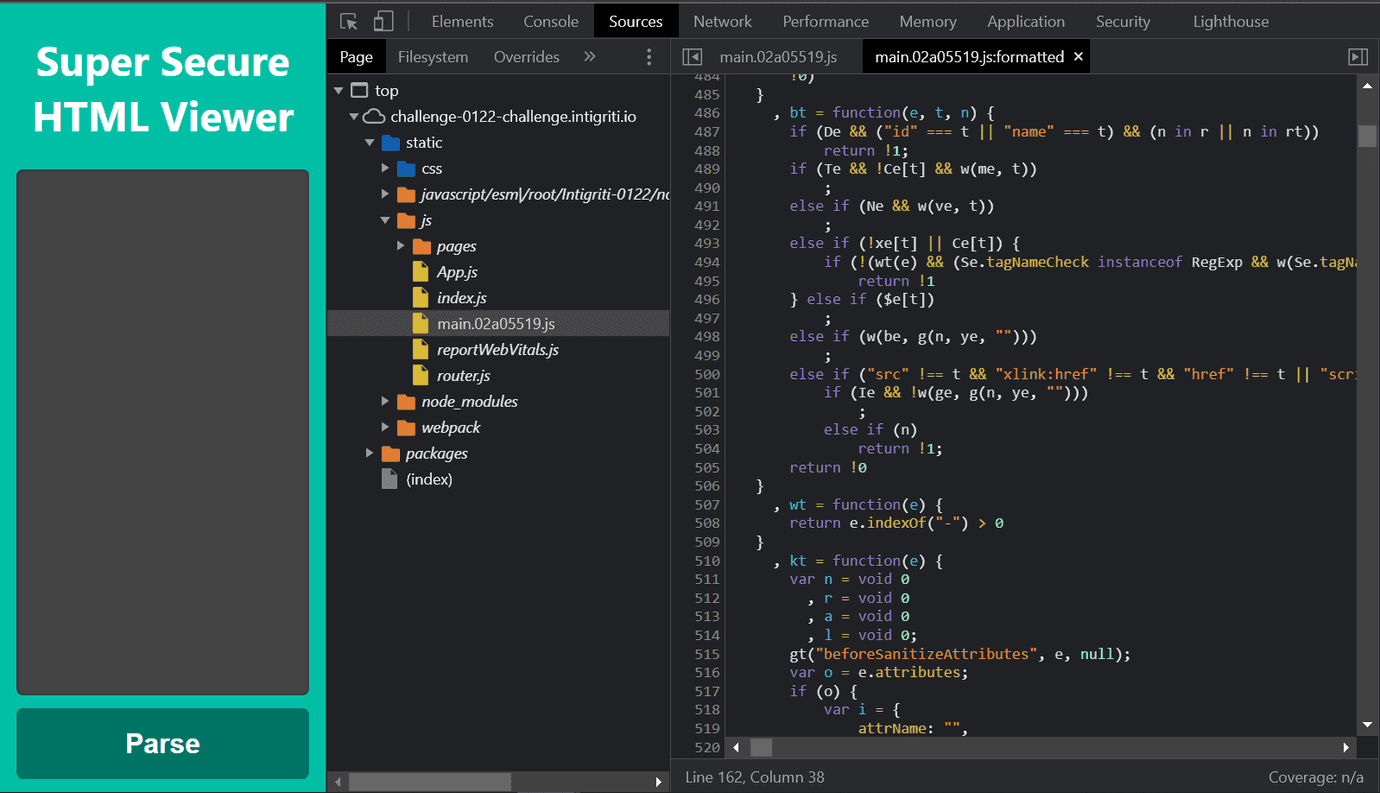Screen dimensions: 1380x793
Task: Select the main.02a05519.js file in tree
Action: (x=495, y=323)
